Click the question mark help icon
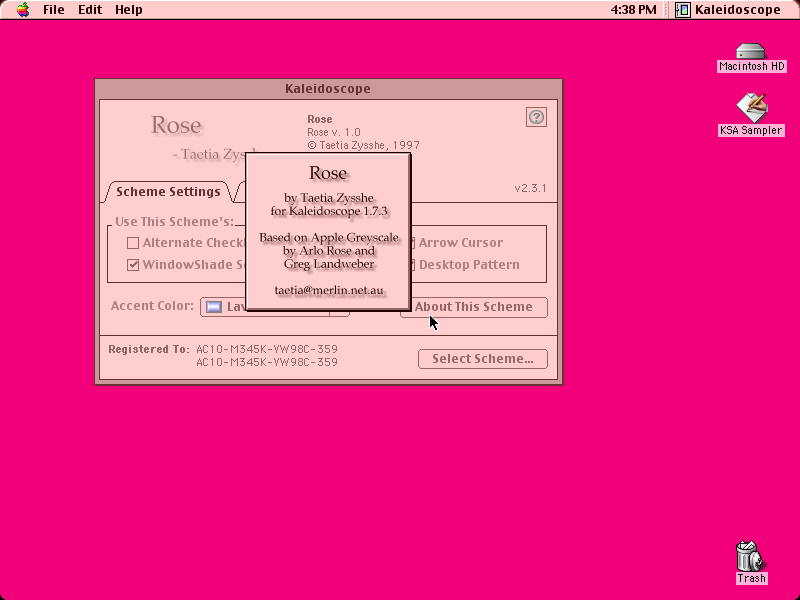The image size is (800, 600). coord(536,117)
